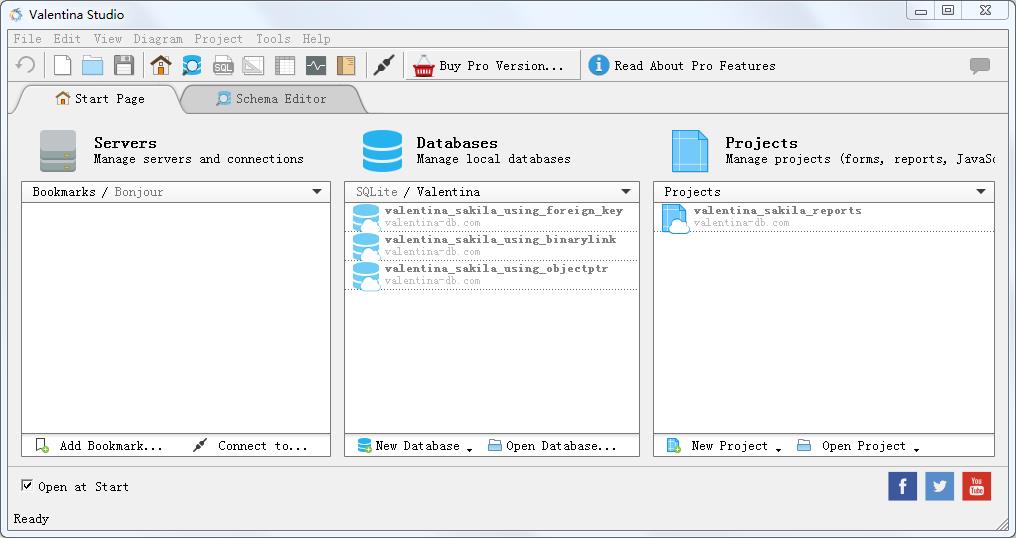Viewport: 1016px width, 538px height.
Task: Click the Read About Pro Features info icon
Action: (x=599, y=65)
